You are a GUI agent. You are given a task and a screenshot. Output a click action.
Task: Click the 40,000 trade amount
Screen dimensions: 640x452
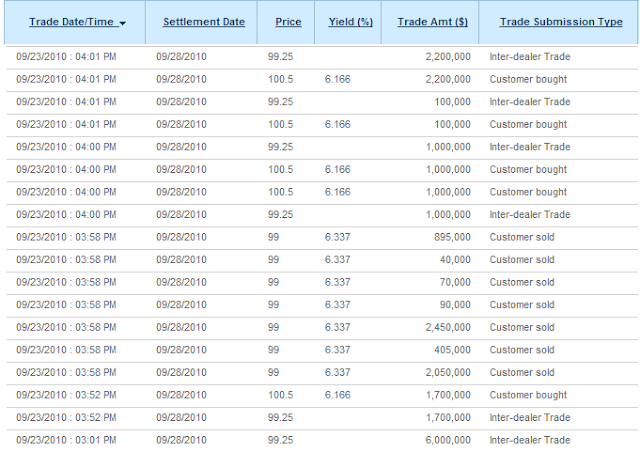[455, 260]
